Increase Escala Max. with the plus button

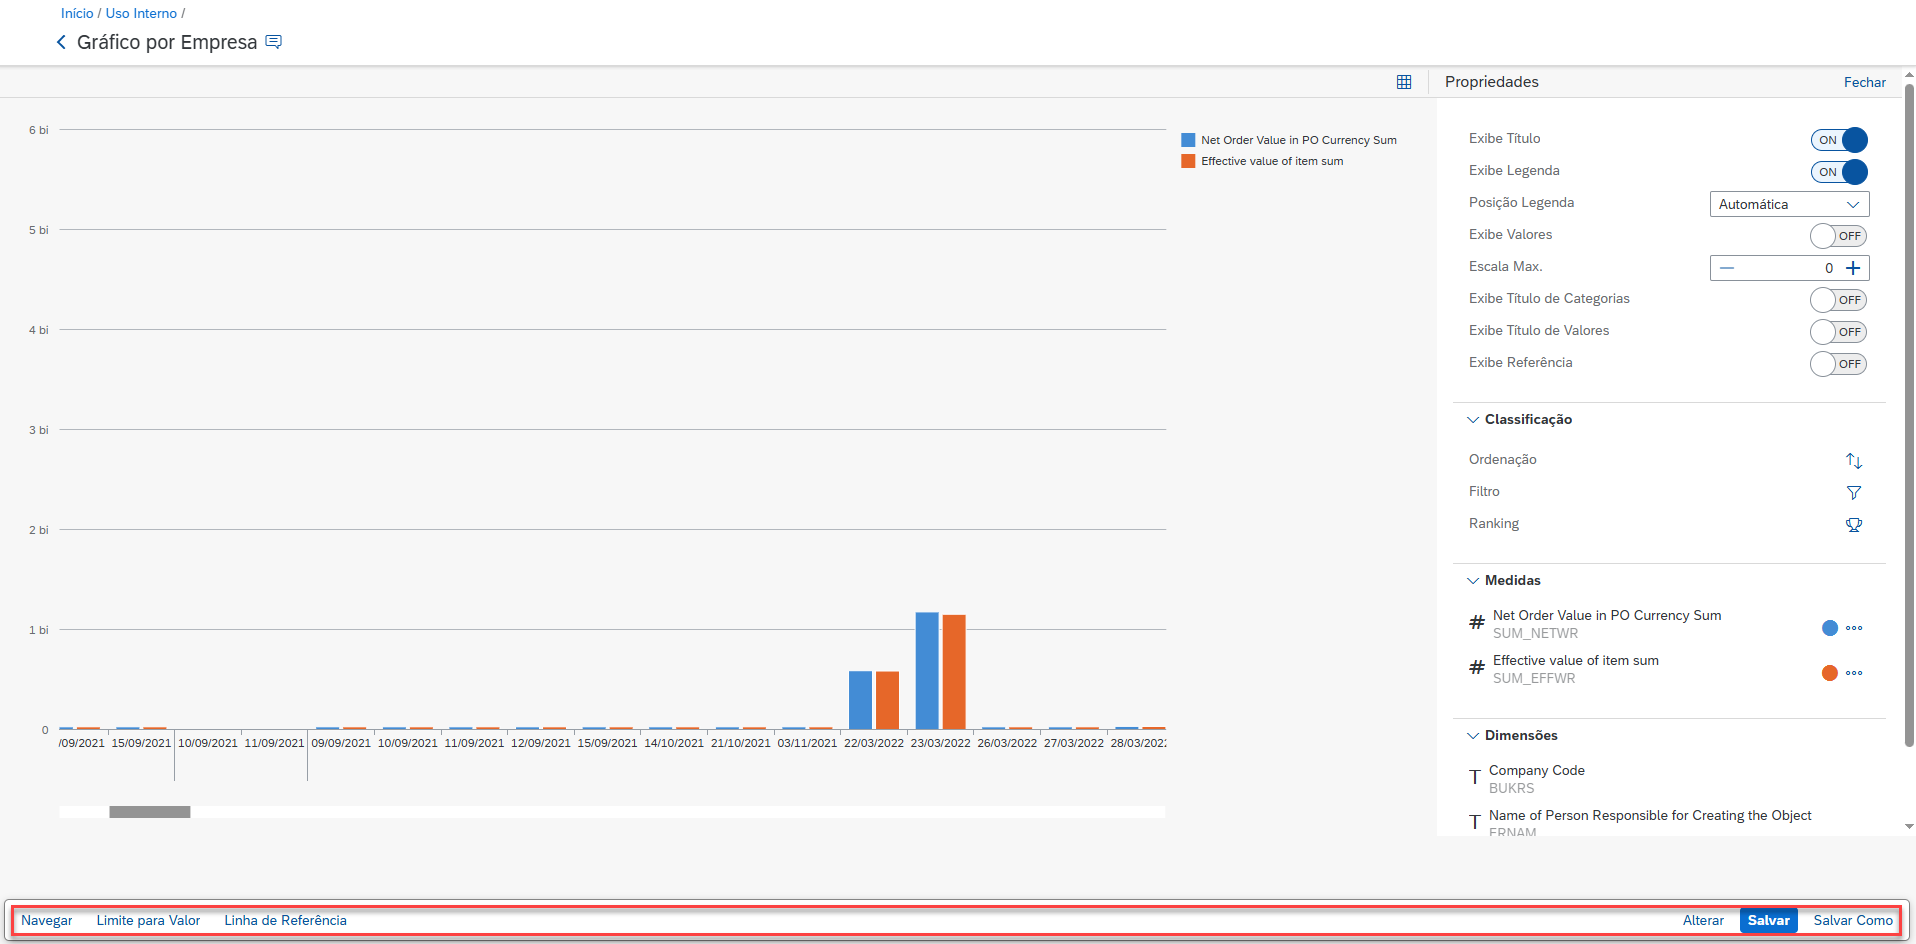click(x=1853, y=268)
